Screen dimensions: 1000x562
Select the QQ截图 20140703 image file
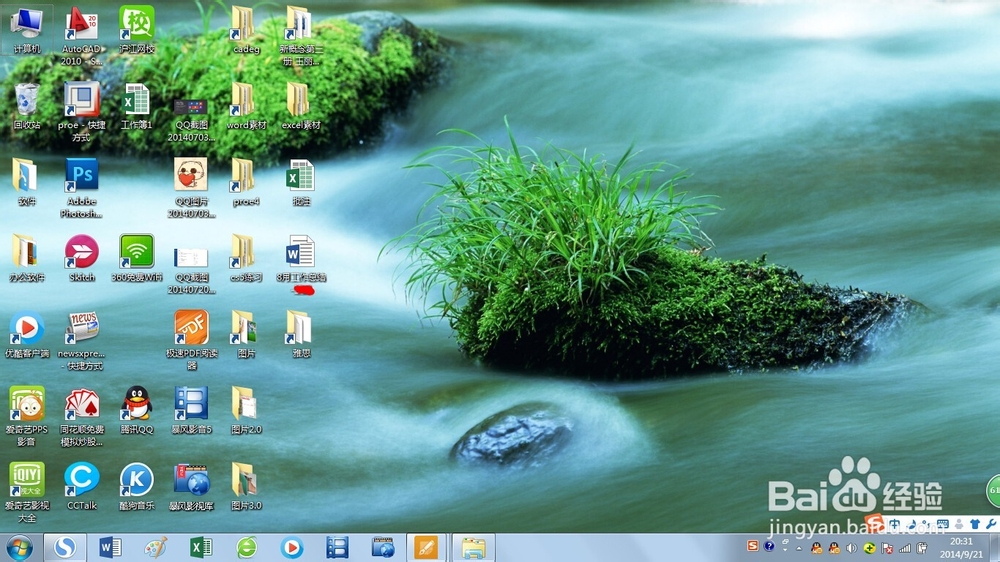pos(191,119)
